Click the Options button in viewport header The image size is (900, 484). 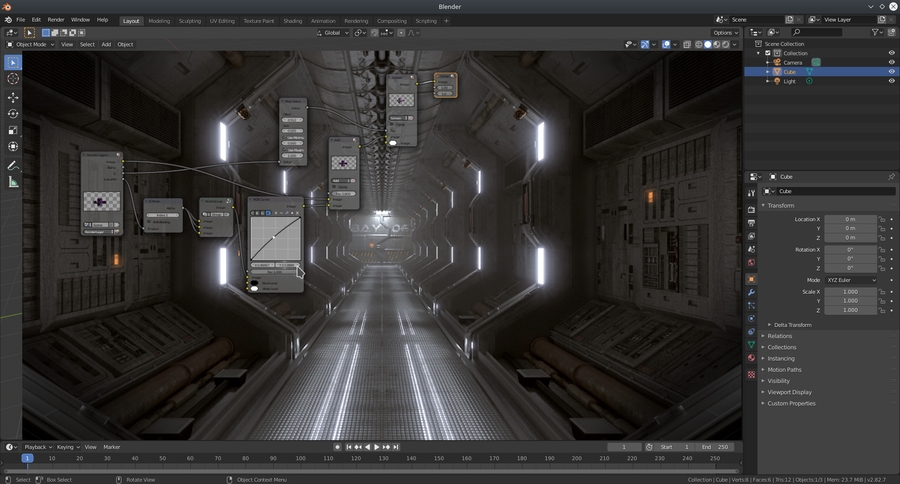(x=725, y=33)
